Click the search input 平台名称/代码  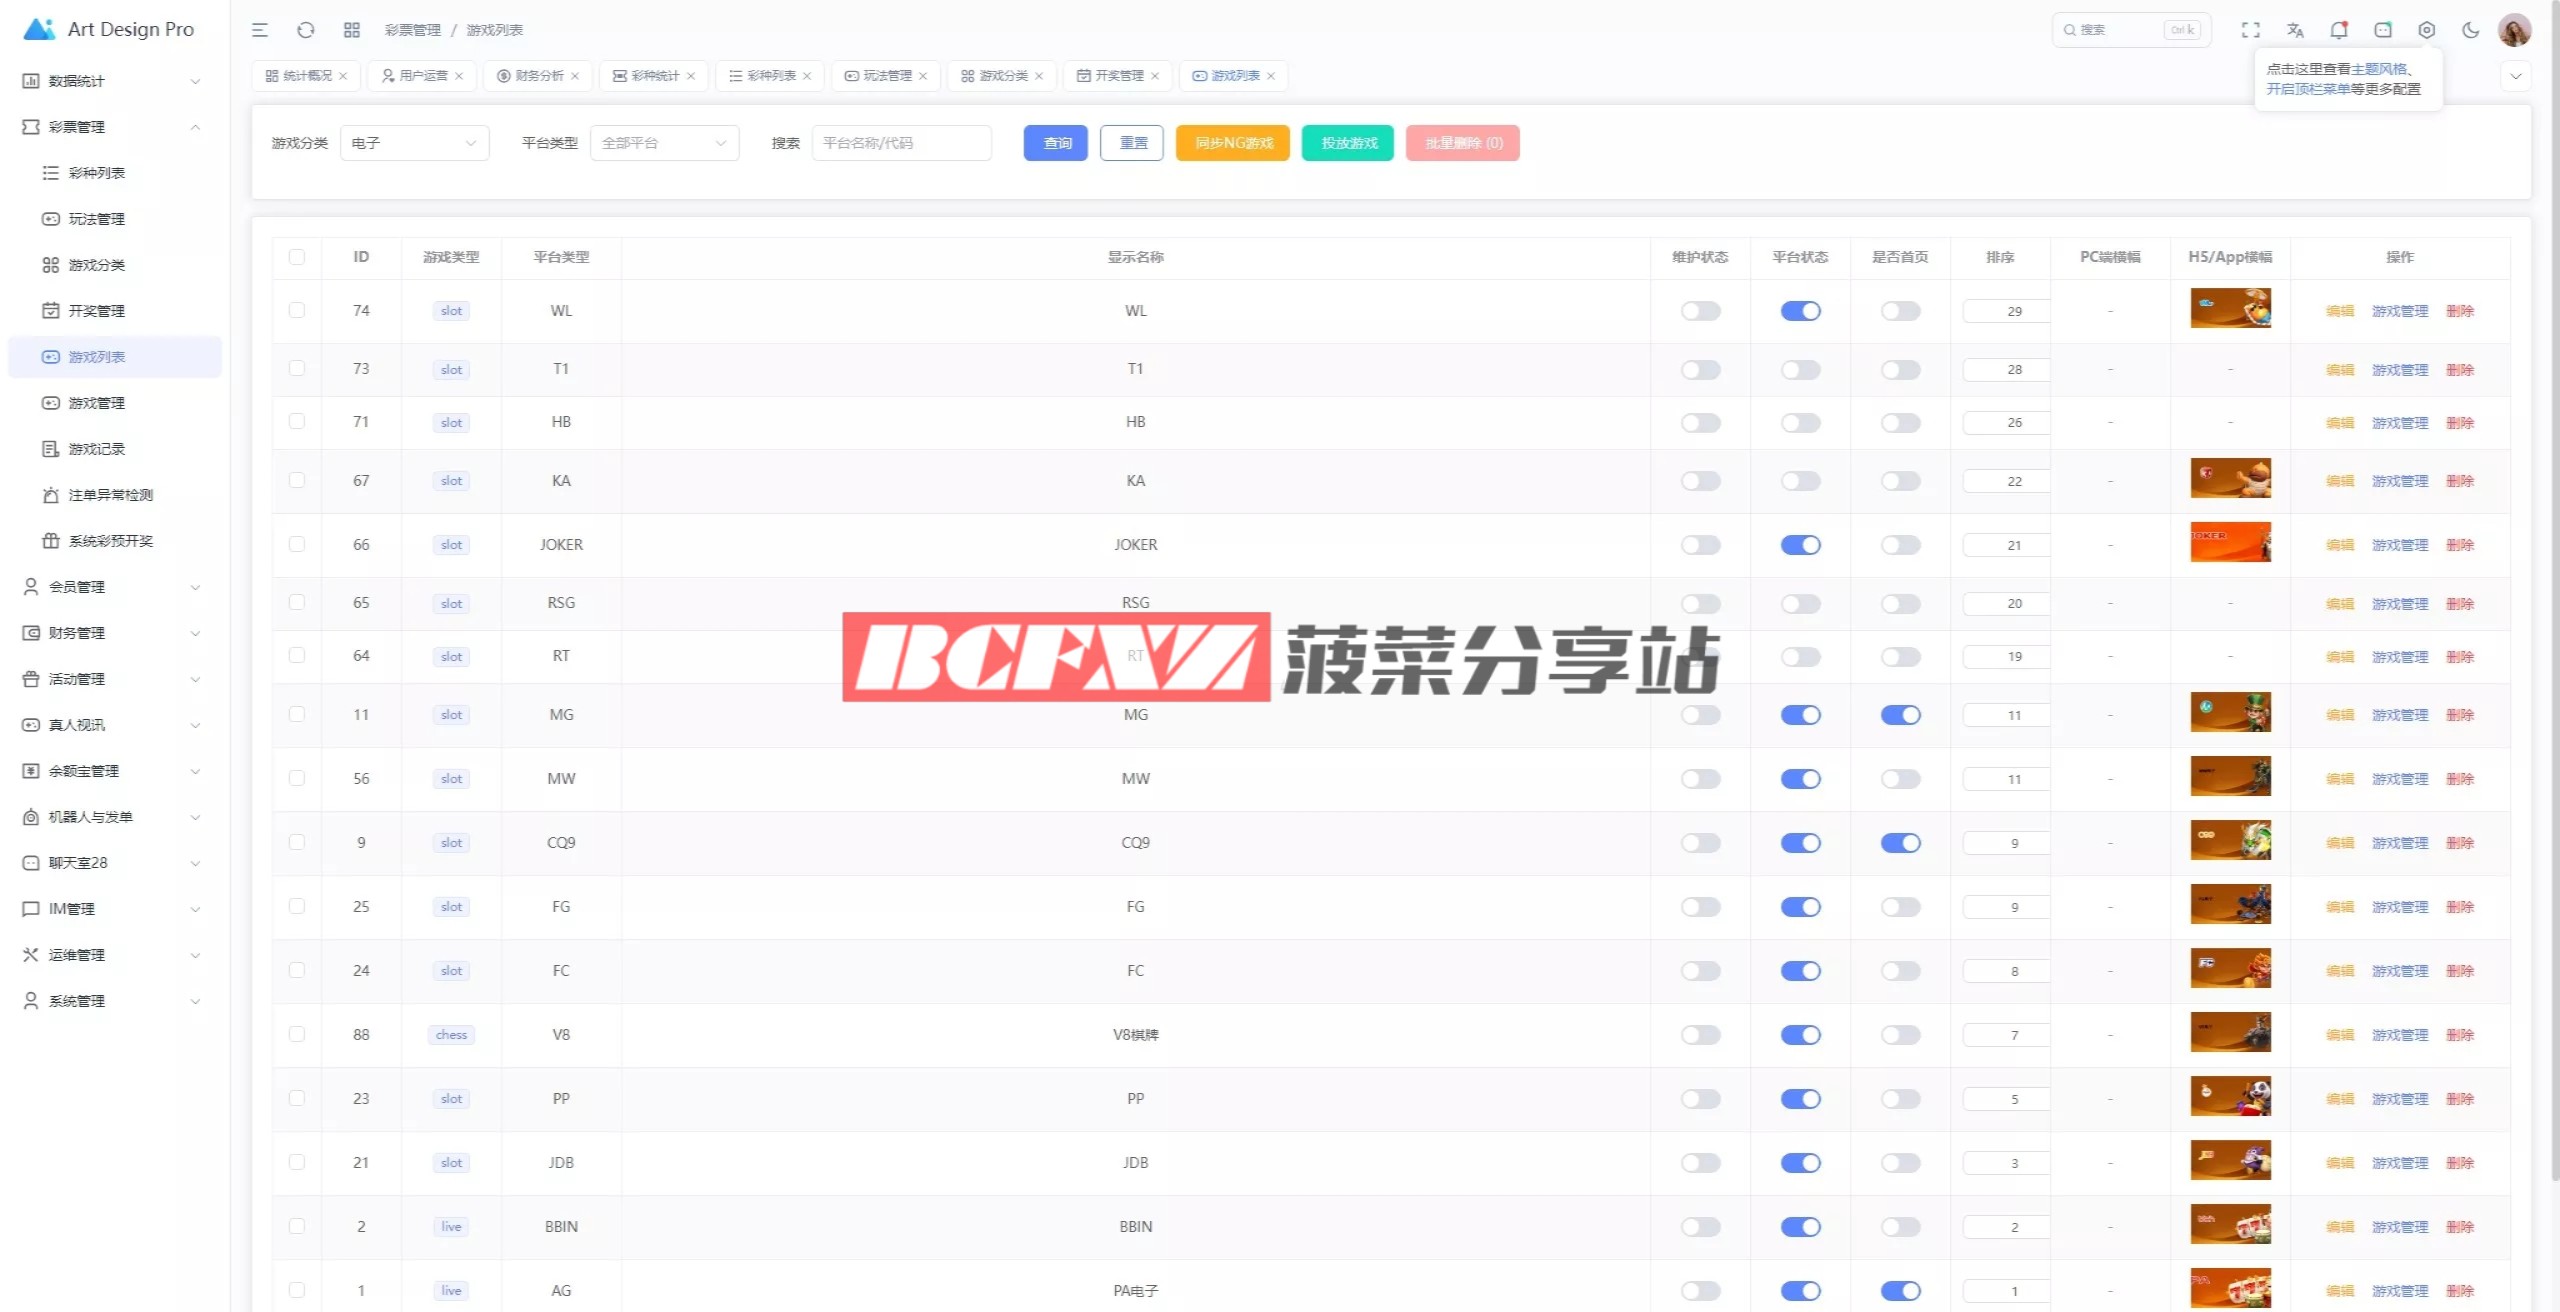tap(901, 143)
